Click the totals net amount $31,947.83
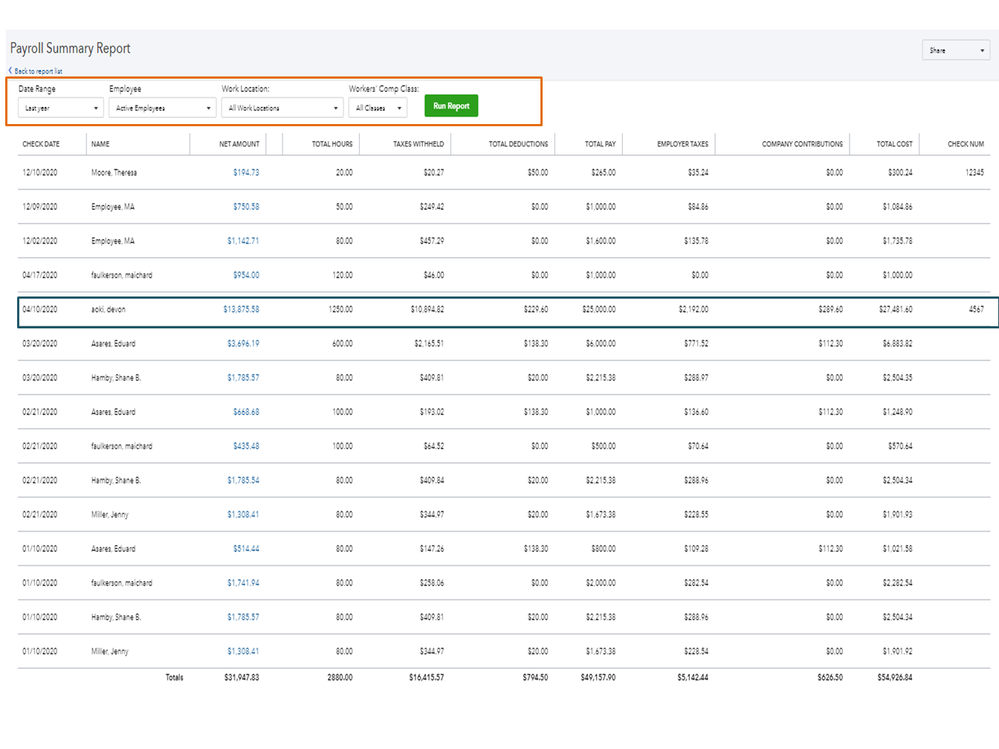 pos(241,678)
